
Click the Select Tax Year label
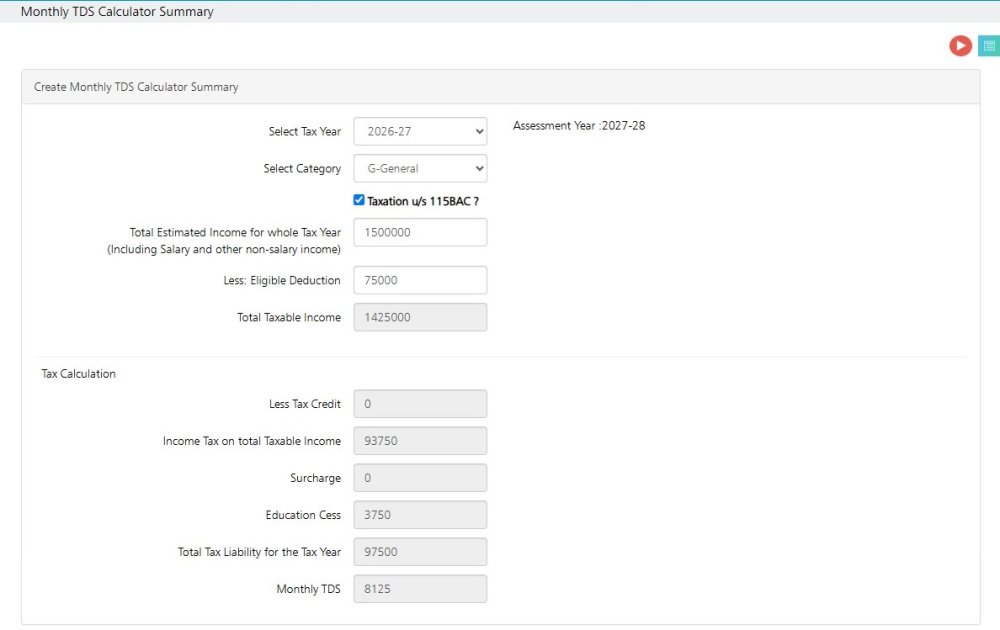[305, 131]
